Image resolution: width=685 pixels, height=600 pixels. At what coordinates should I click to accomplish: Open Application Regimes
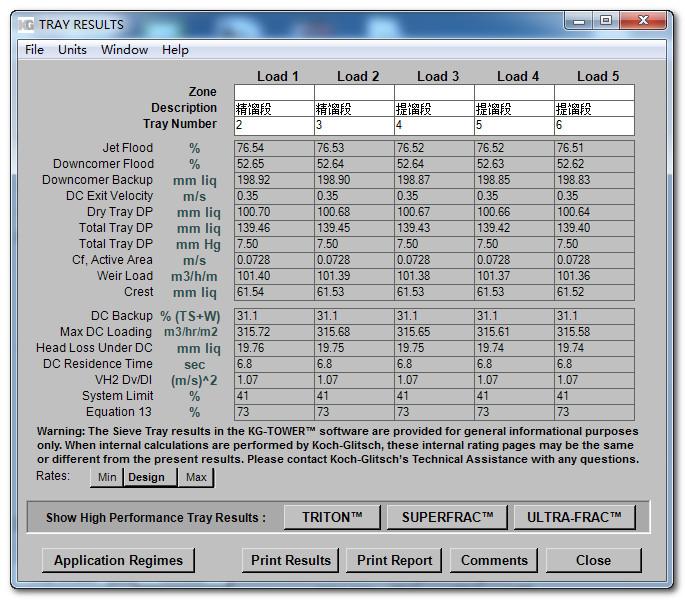[x=118, y=560]
